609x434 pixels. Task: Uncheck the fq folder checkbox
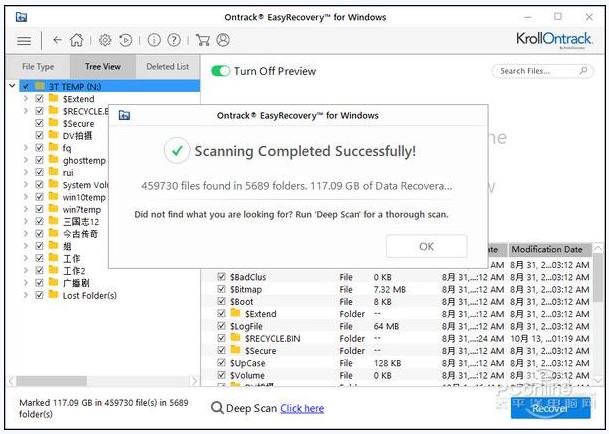pos(39,148)
